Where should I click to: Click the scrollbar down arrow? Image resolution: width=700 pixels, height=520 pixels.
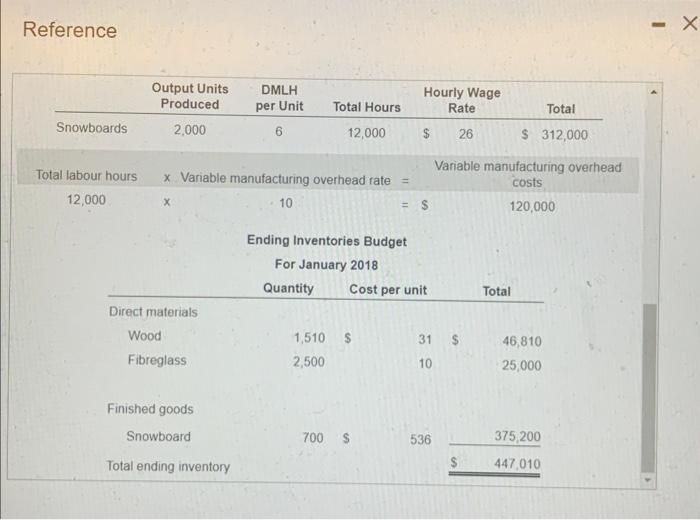(x=649, y=481)
